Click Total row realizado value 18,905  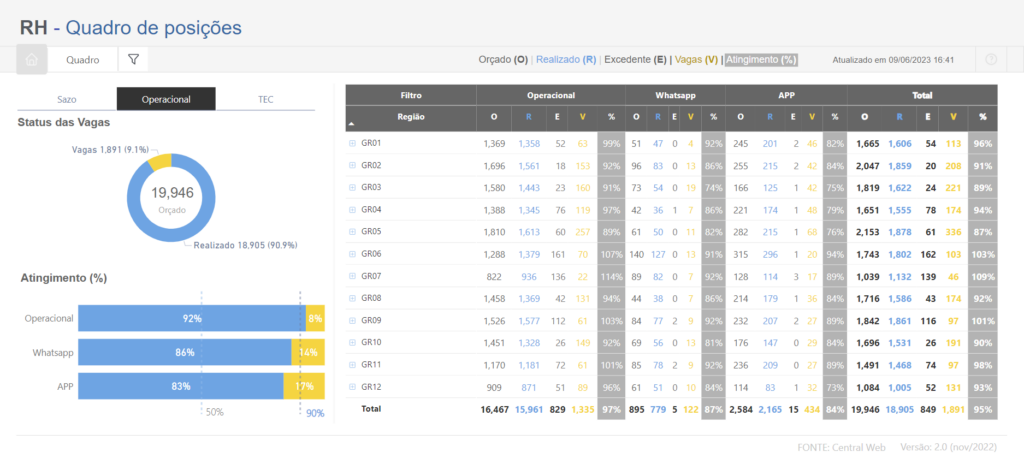pos(899,410)
